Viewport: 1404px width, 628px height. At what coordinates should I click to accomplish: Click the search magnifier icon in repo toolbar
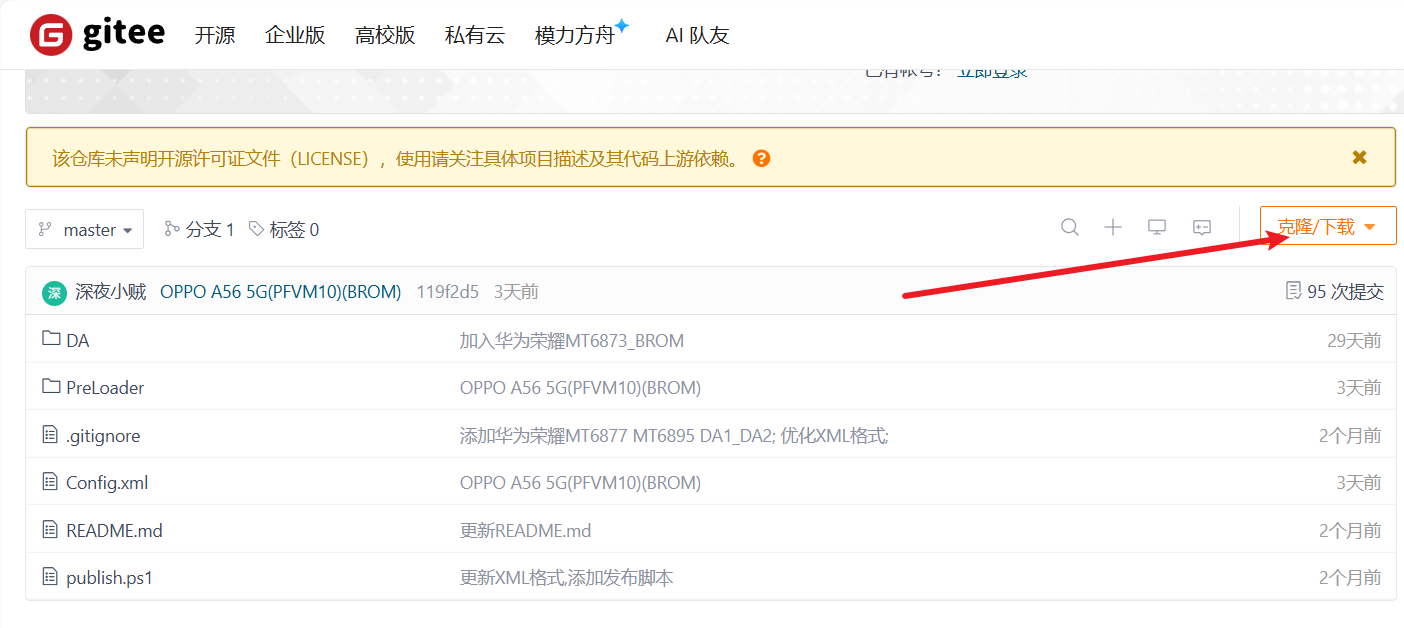click(1070, 228)
